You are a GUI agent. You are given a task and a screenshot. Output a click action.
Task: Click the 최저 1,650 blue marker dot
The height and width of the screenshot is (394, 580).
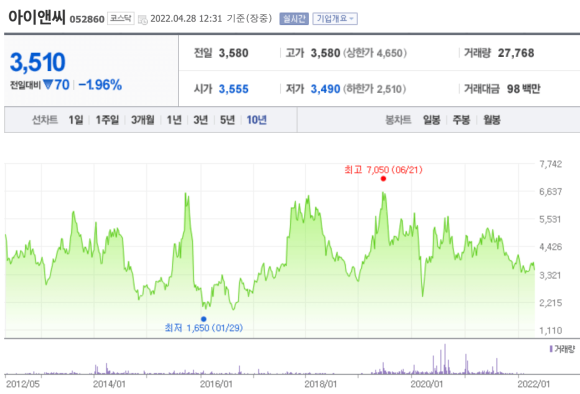click(x=204, y=319)
